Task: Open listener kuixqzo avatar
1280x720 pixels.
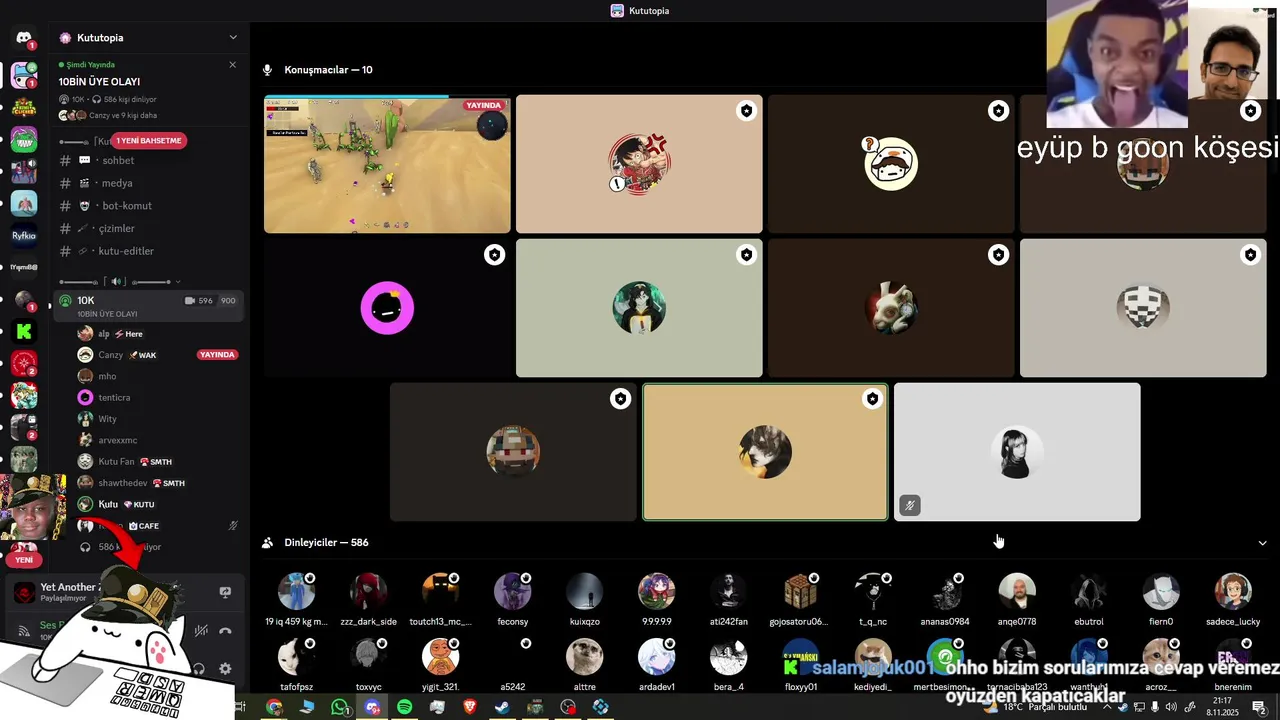Action: click(585, 592)
